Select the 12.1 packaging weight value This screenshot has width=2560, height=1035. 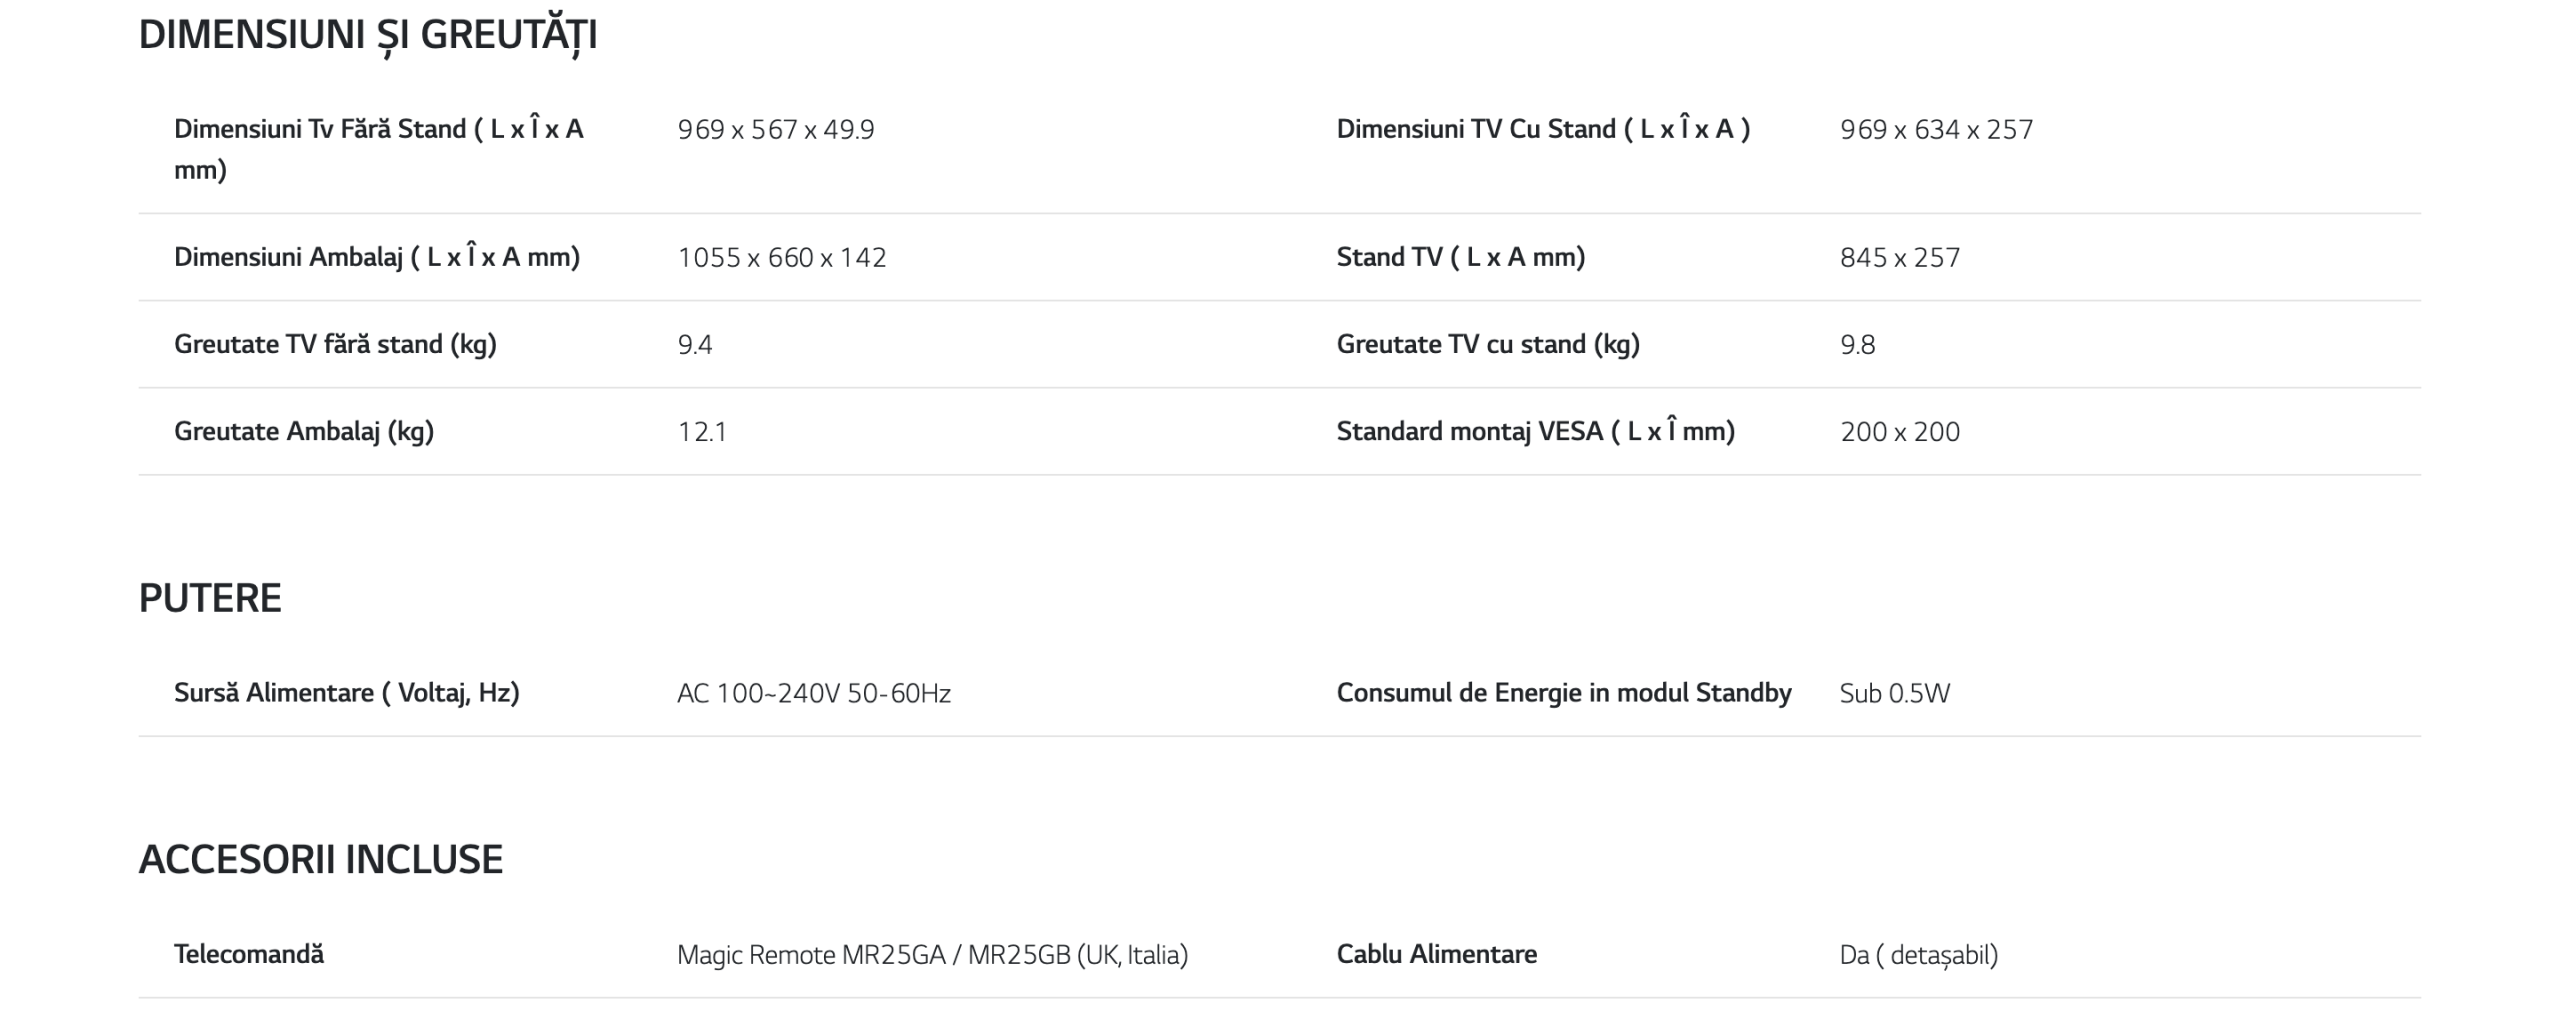pyautogui.click(x=702, y=432)
